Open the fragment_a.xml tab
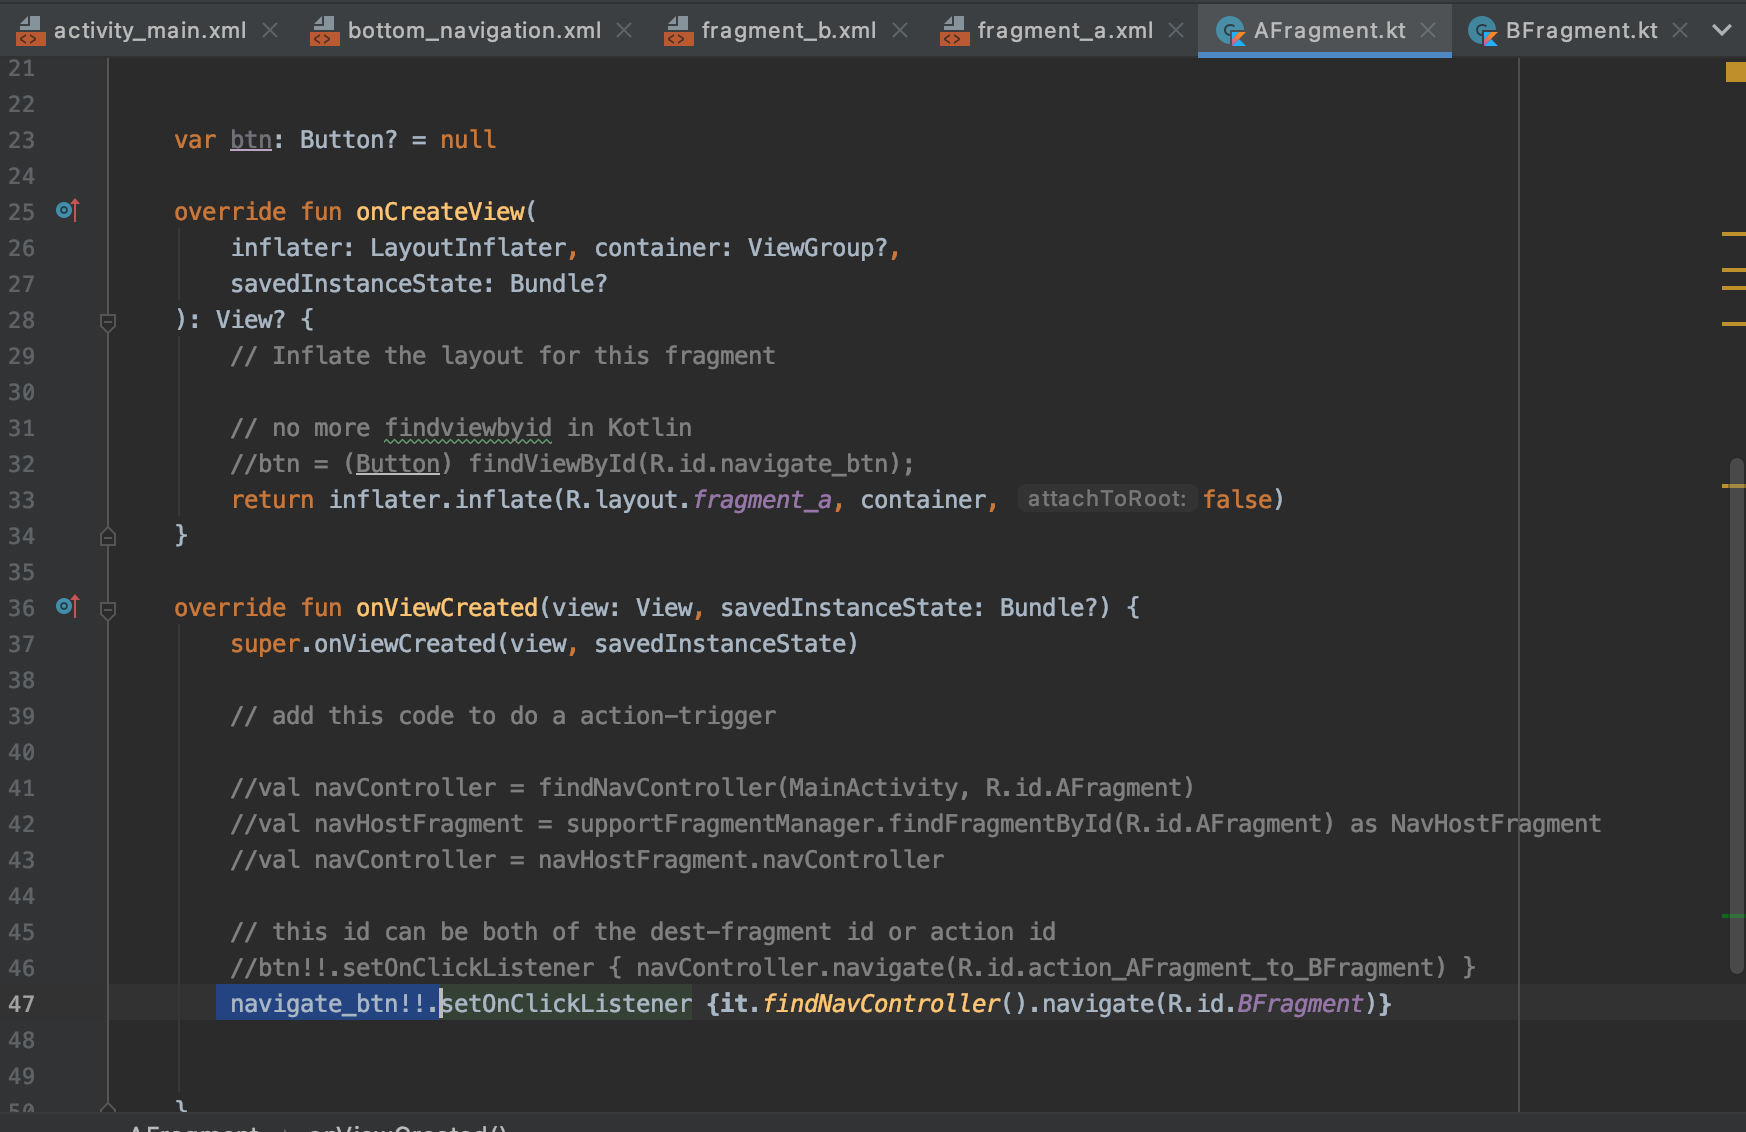1746x1132 pixels. tap(1065, 30)
